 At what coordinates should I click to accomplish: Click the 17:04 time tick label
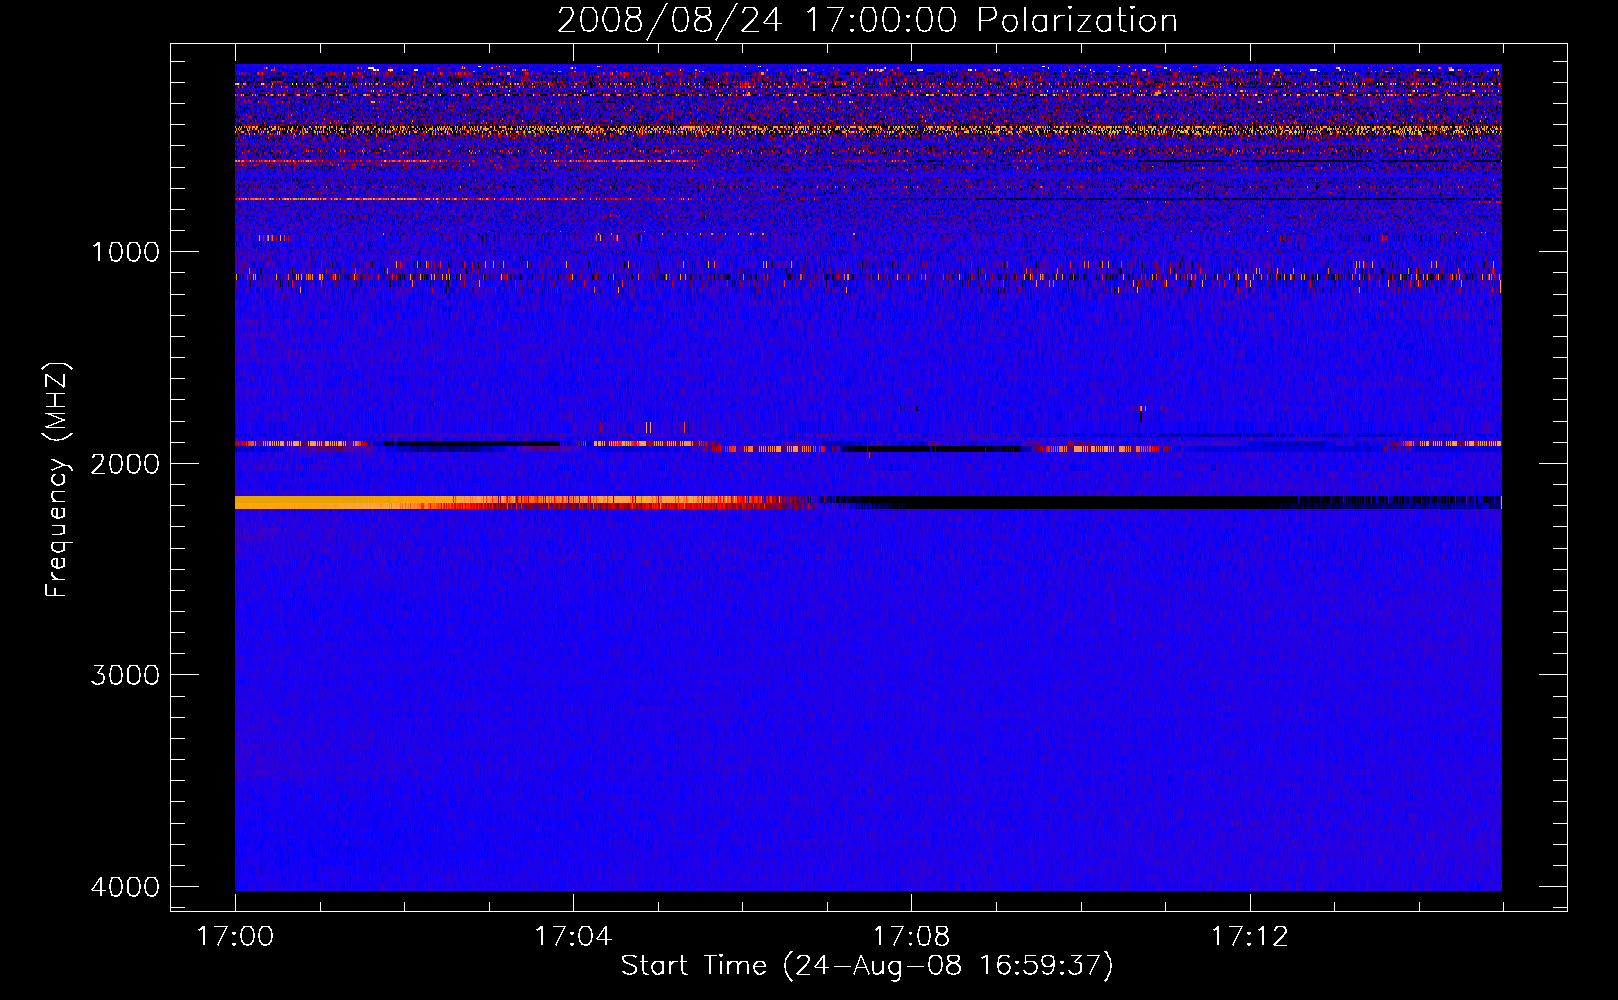coord(573,937)
